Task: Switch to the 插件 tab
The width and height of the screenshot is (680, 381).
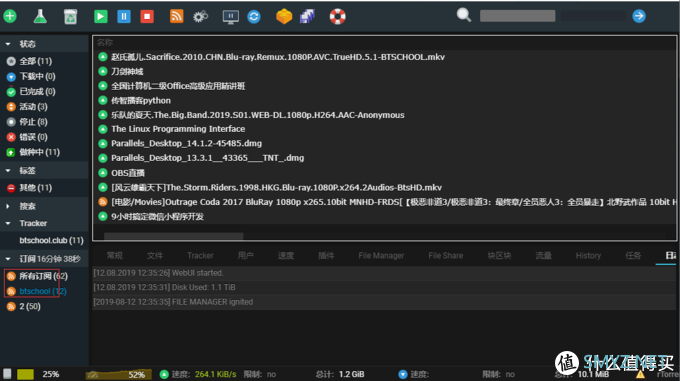Action: [x=326, y=255]
